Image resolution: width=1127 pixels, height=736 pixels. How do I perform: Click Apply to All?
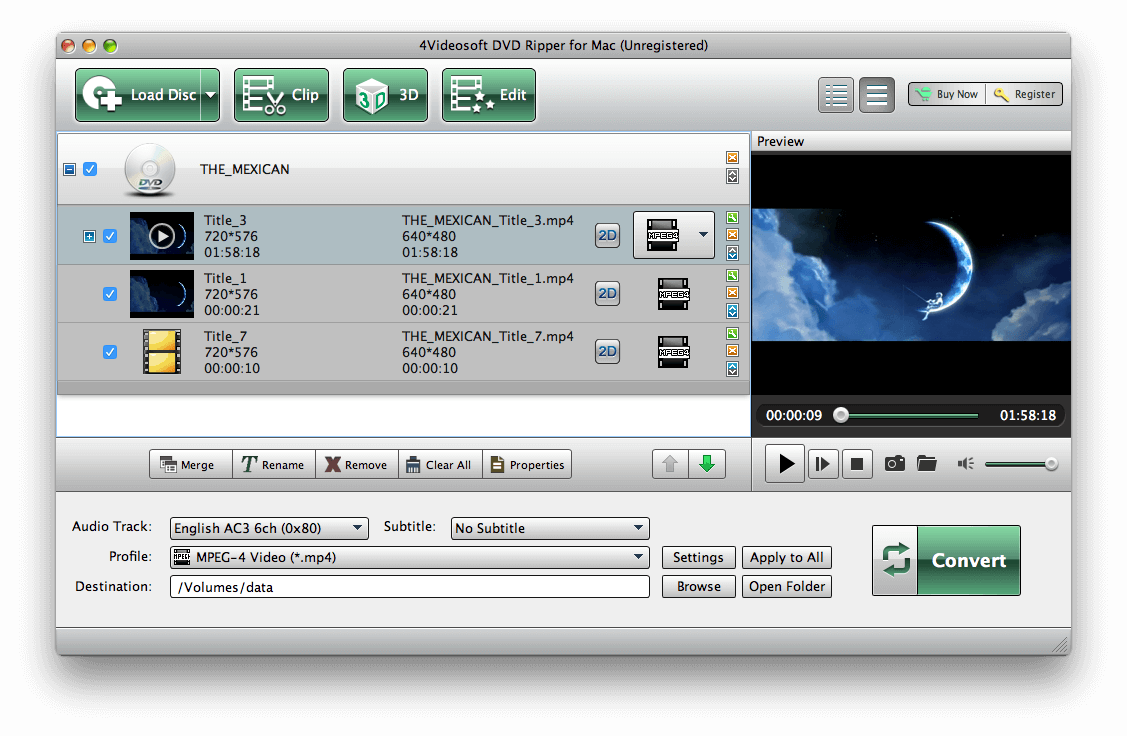coord(786,557)
